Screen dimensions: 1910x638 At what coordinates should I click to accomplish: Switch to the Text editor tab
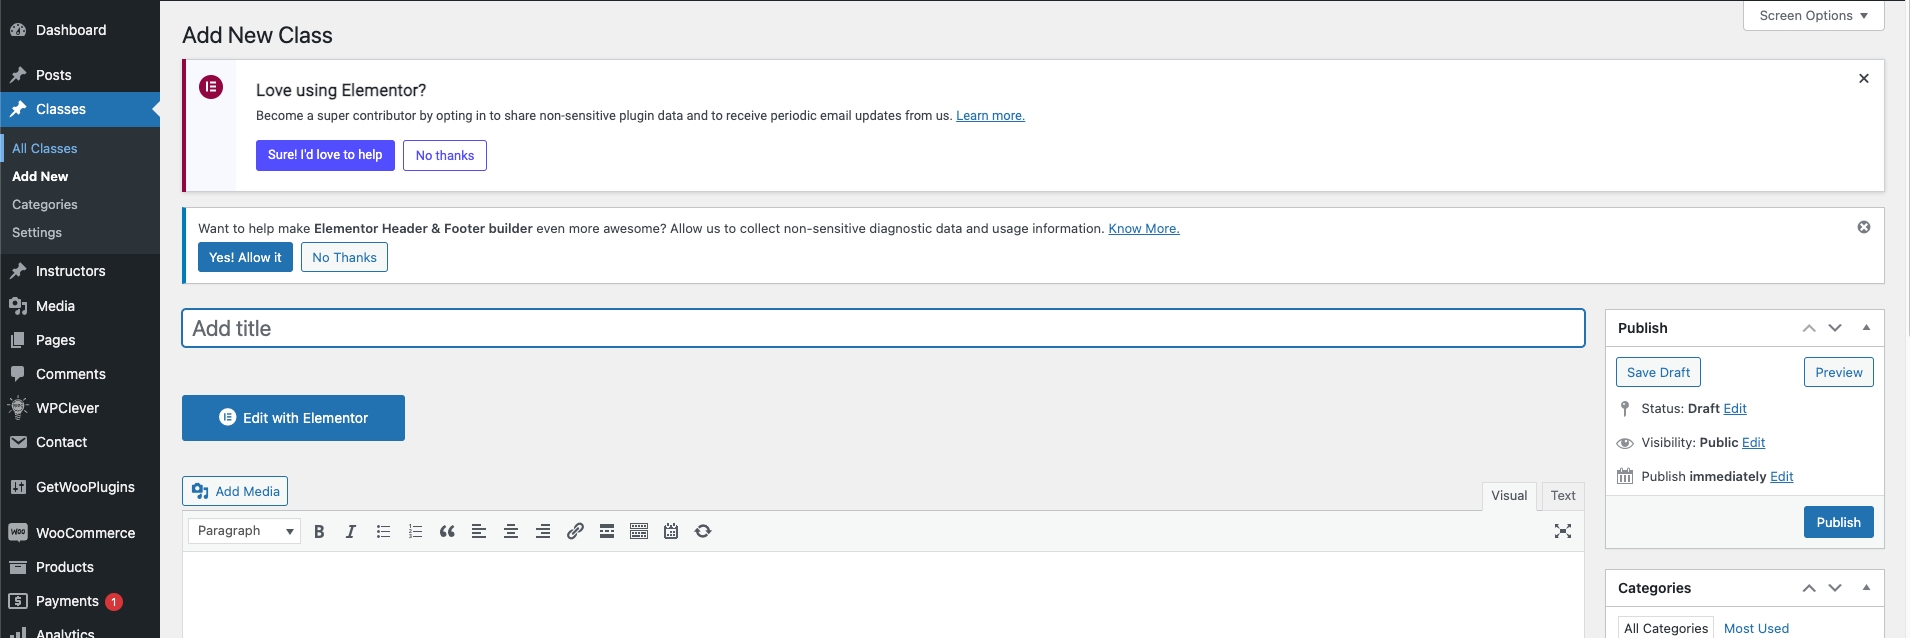[x=1563, y=496]
